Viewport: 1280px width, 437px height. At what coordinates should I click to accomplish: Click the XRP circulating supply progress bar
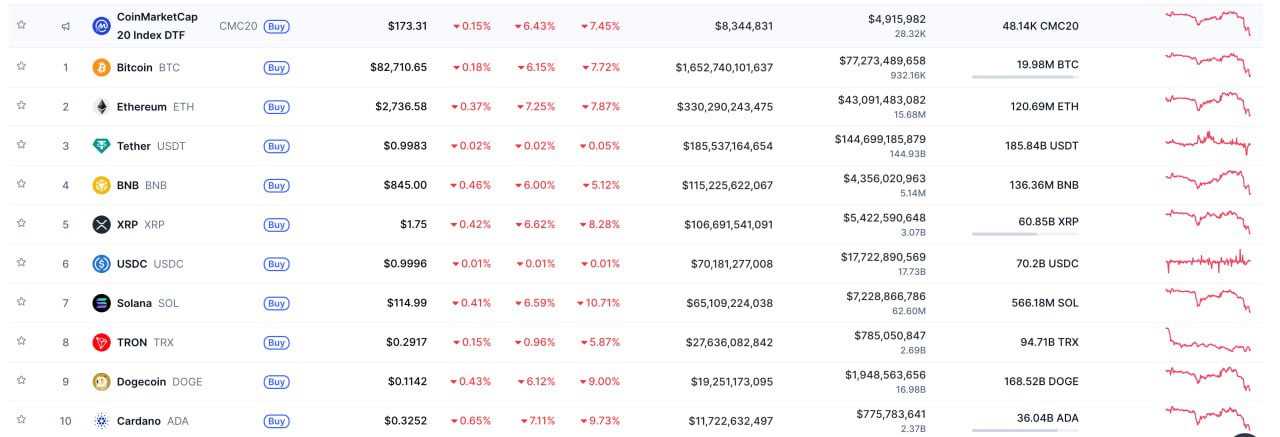click(x=1025, y=234)
